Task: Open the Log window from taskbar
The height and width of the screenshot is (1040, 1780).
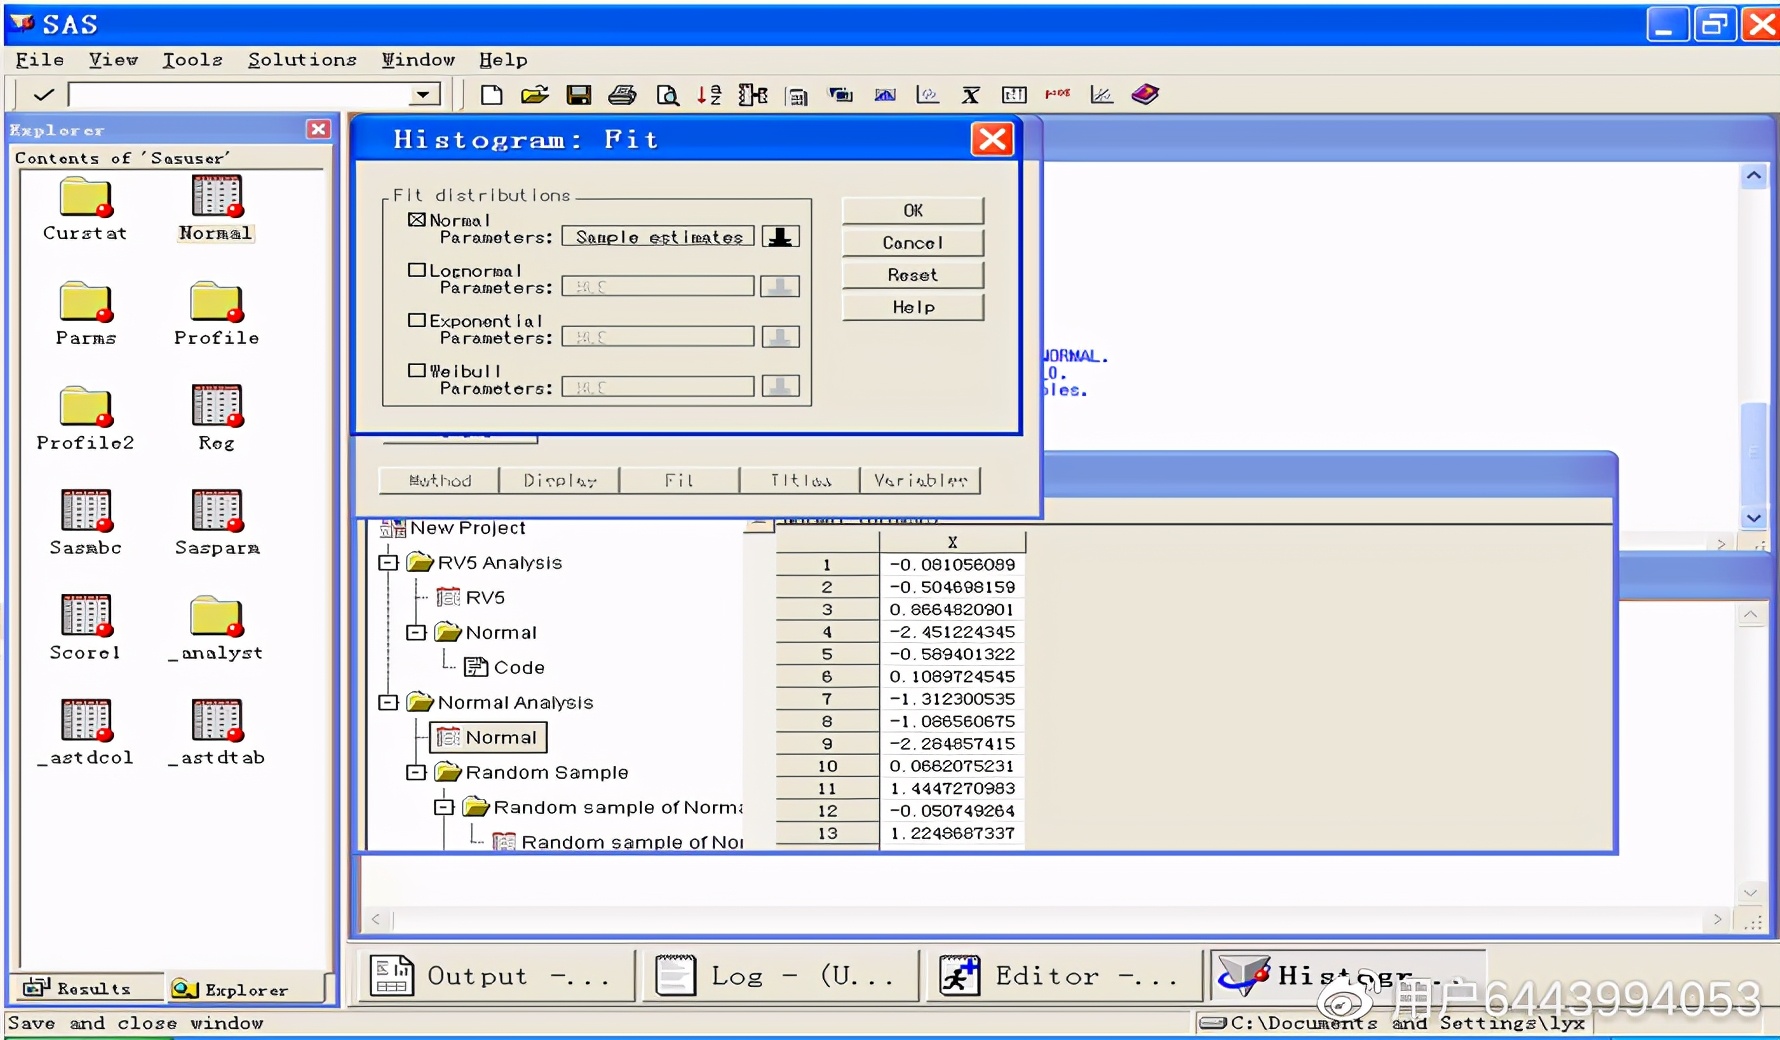Action: pyautogui.click(x=779, y=975)
